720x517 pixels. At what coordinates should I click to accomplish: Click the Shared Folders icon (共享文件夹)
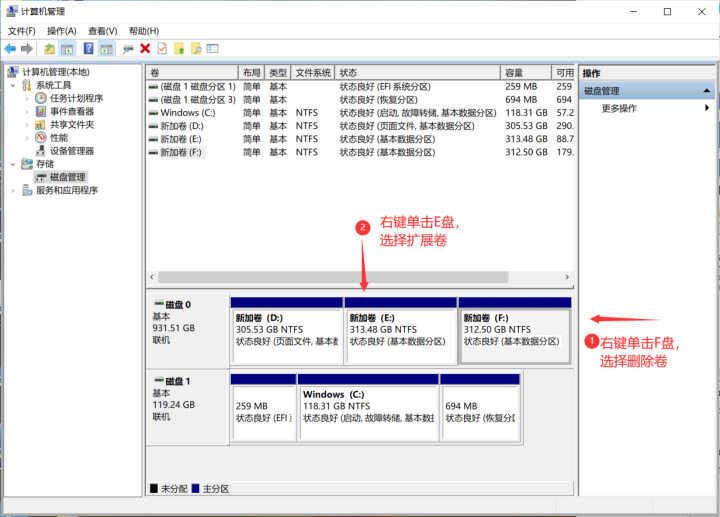coord(41,124)
